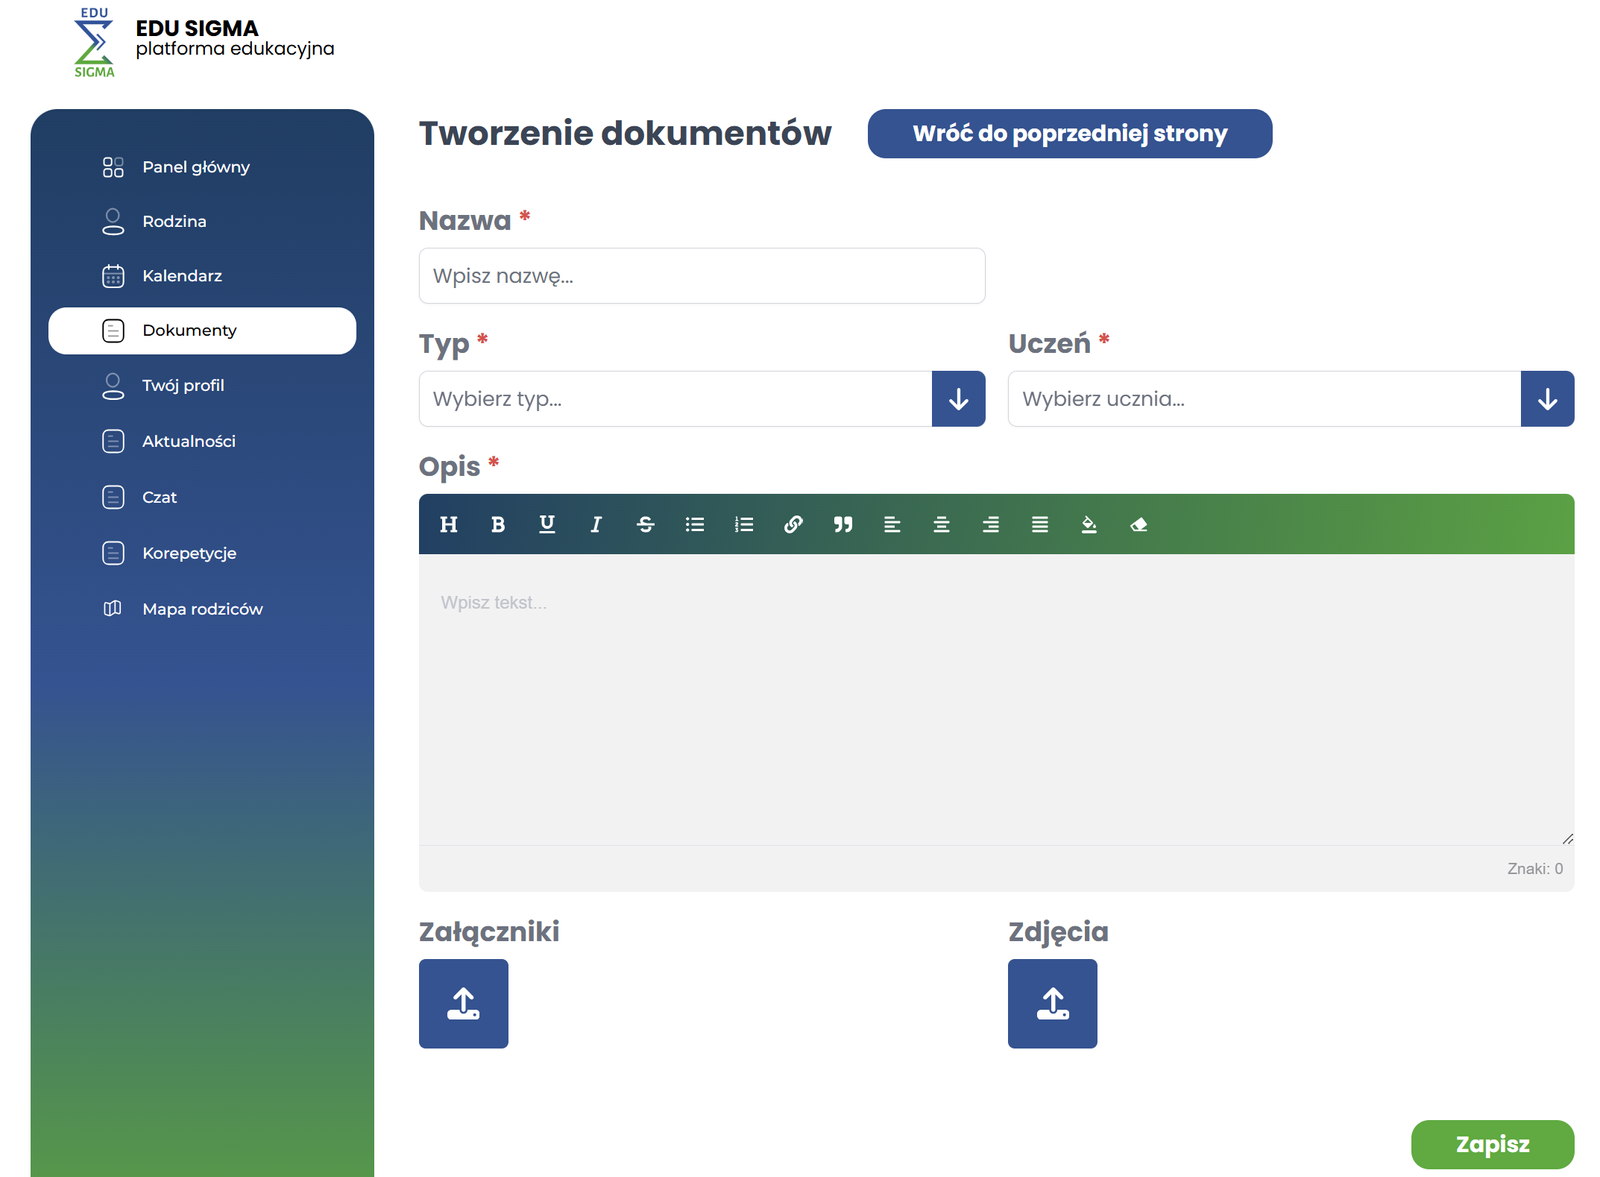Open Kalendarz from the sidebar

coord(182,276)
